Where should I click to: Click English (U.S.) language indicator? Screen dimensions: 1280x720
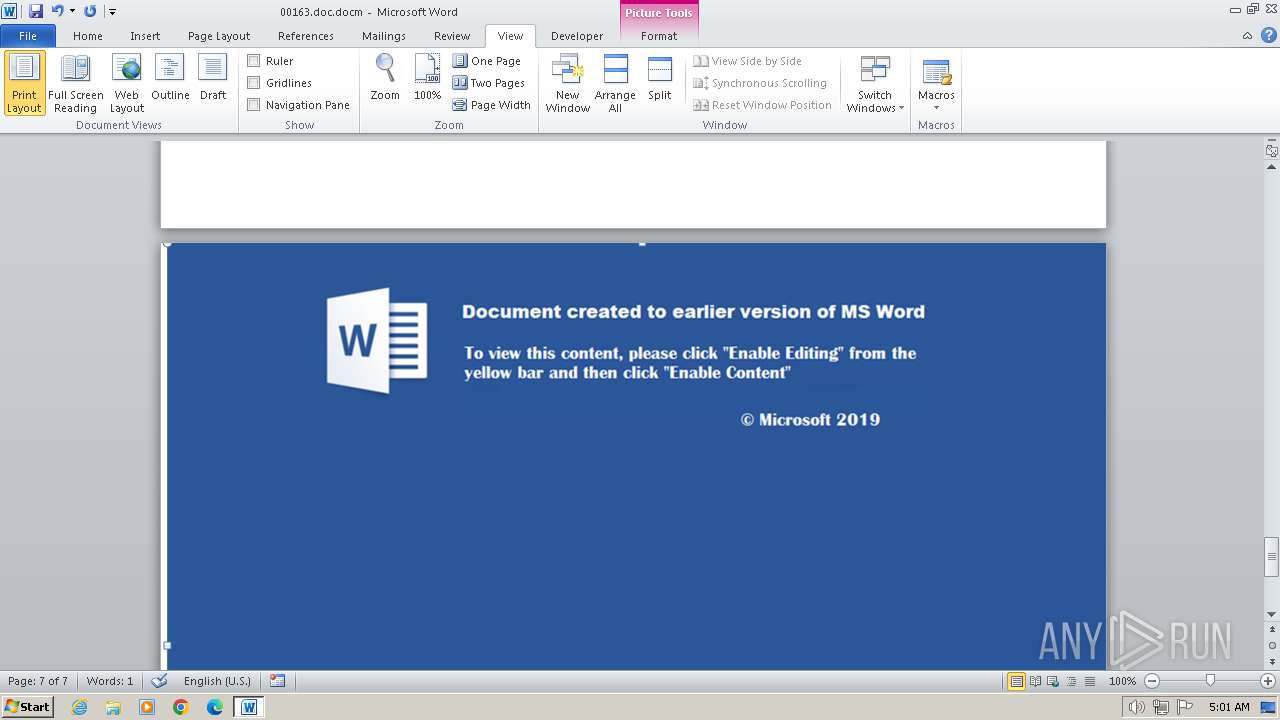[217, 681]
